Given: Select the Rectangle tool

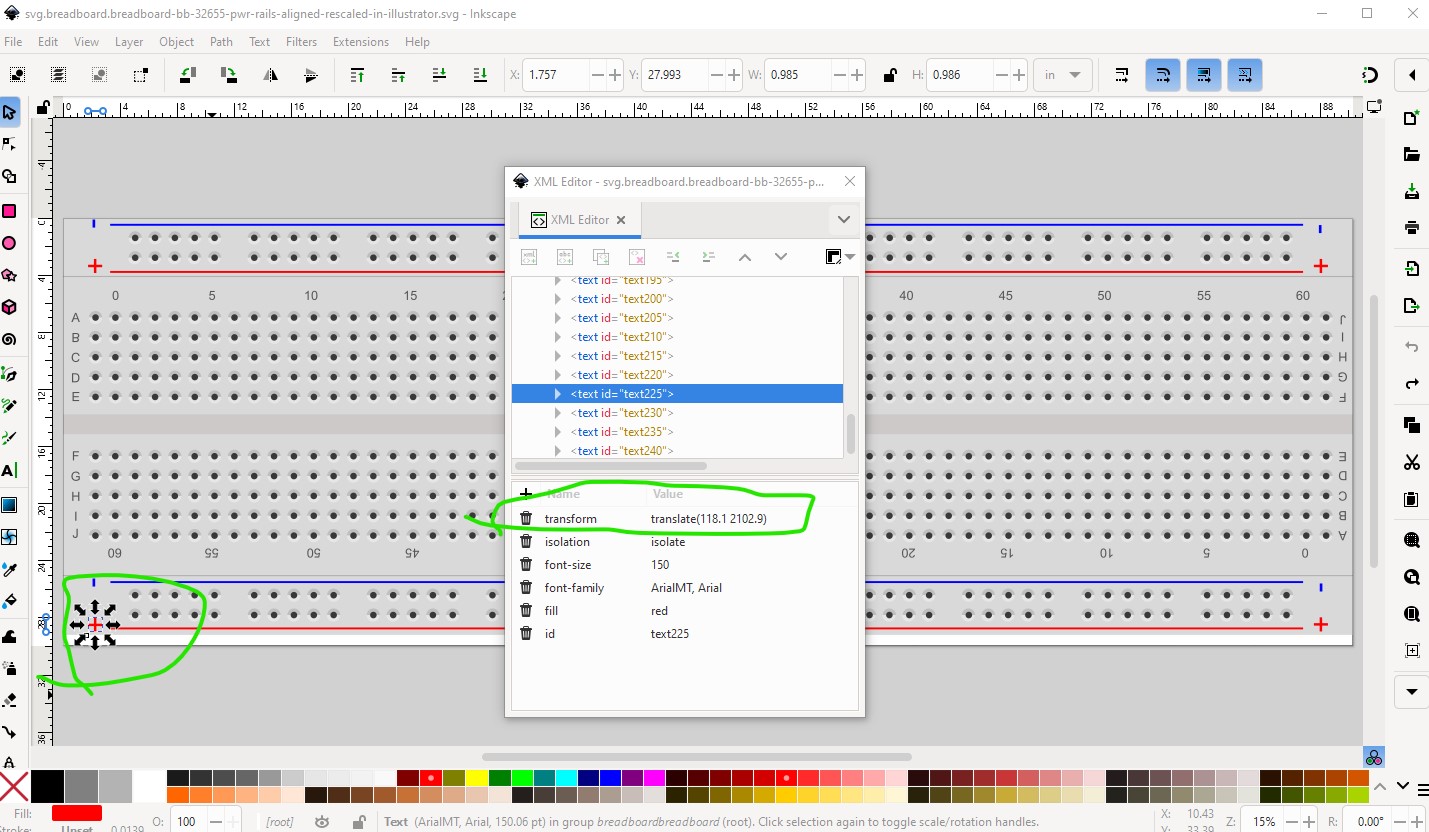Looking at the screenshot, I should (10, 211).
